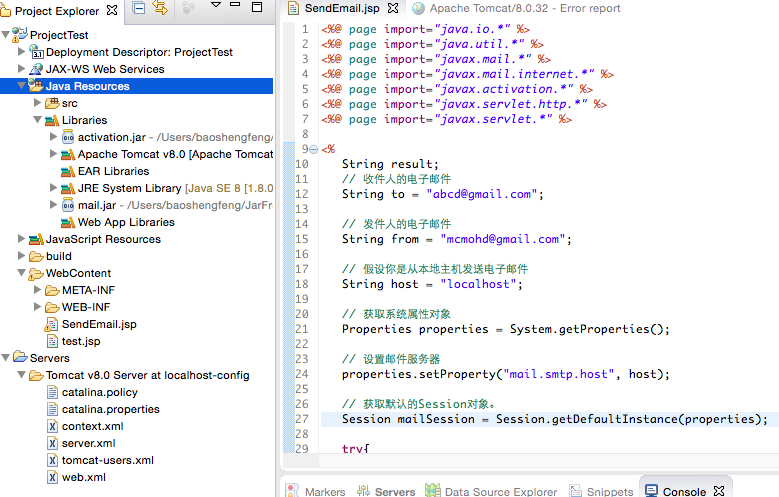
Task: Open the Markers view tab
Action: coord(315,492)
